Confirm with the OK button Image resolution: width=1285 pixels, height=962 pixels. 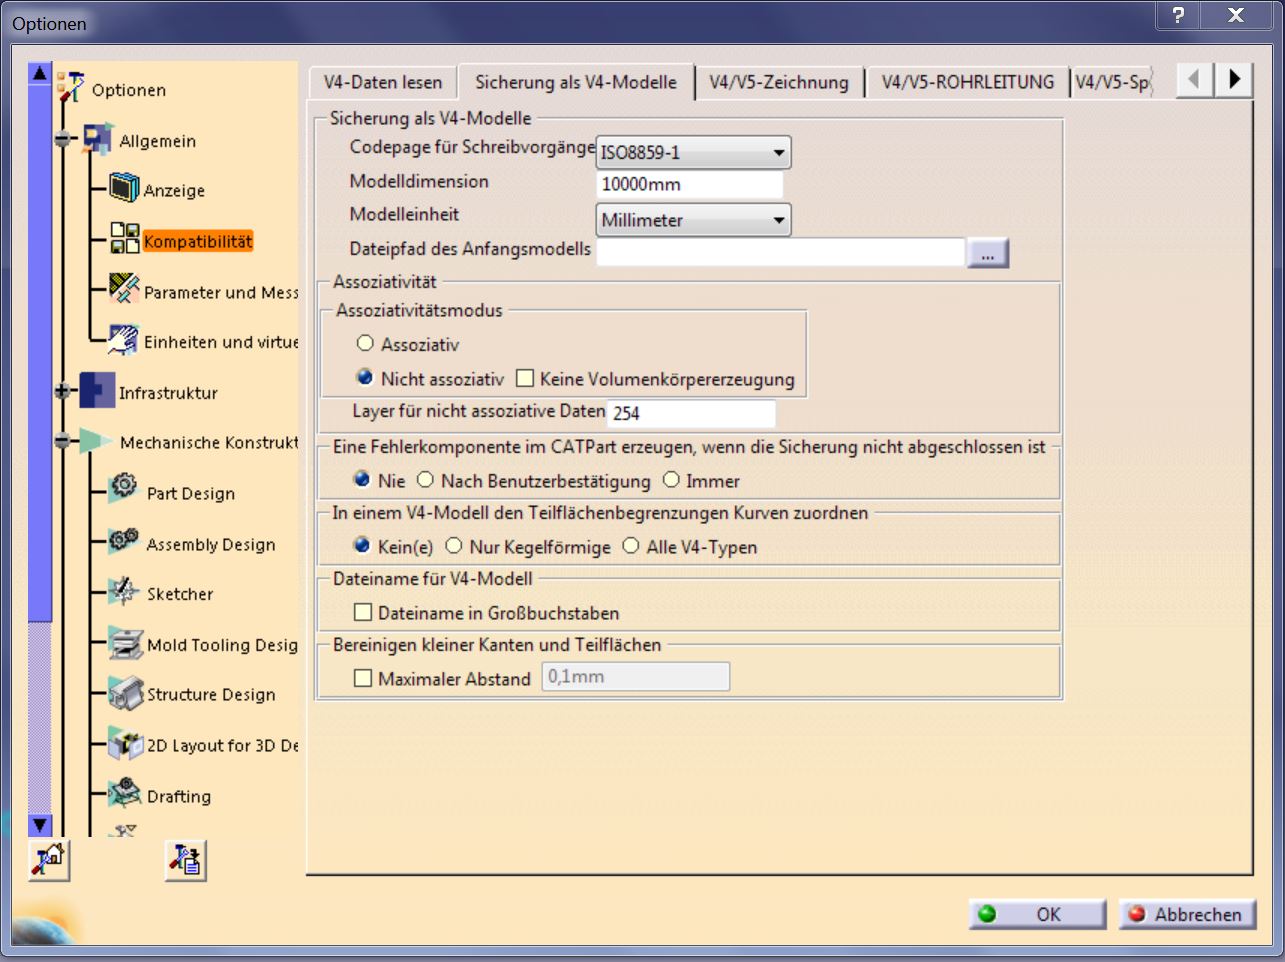click(x=1037, y=914)
